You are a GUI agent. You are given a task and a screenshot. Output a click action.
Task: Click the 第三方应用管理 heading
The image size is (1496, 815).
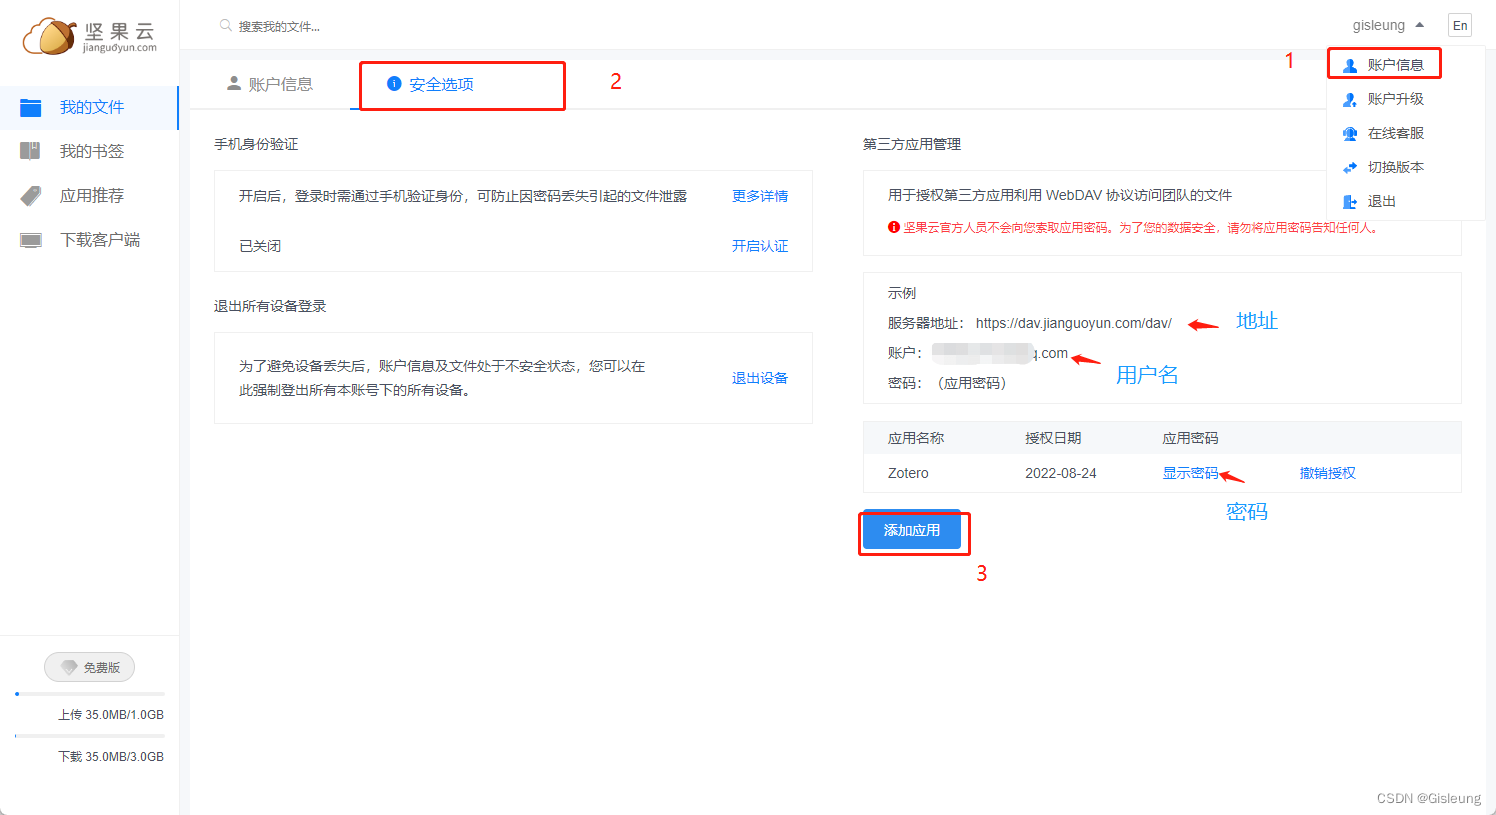tap(912, 144)
